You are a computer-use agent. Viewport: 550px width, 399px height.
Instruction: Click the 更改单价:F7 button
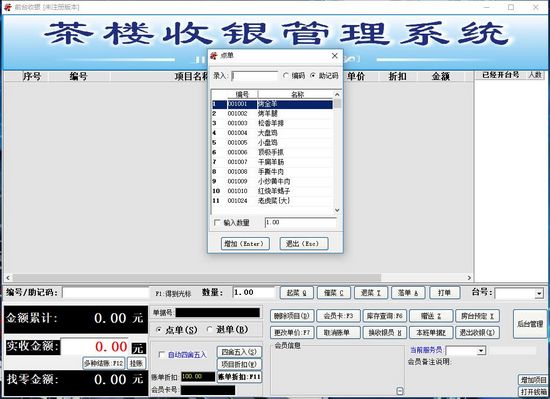click(292, 332)
